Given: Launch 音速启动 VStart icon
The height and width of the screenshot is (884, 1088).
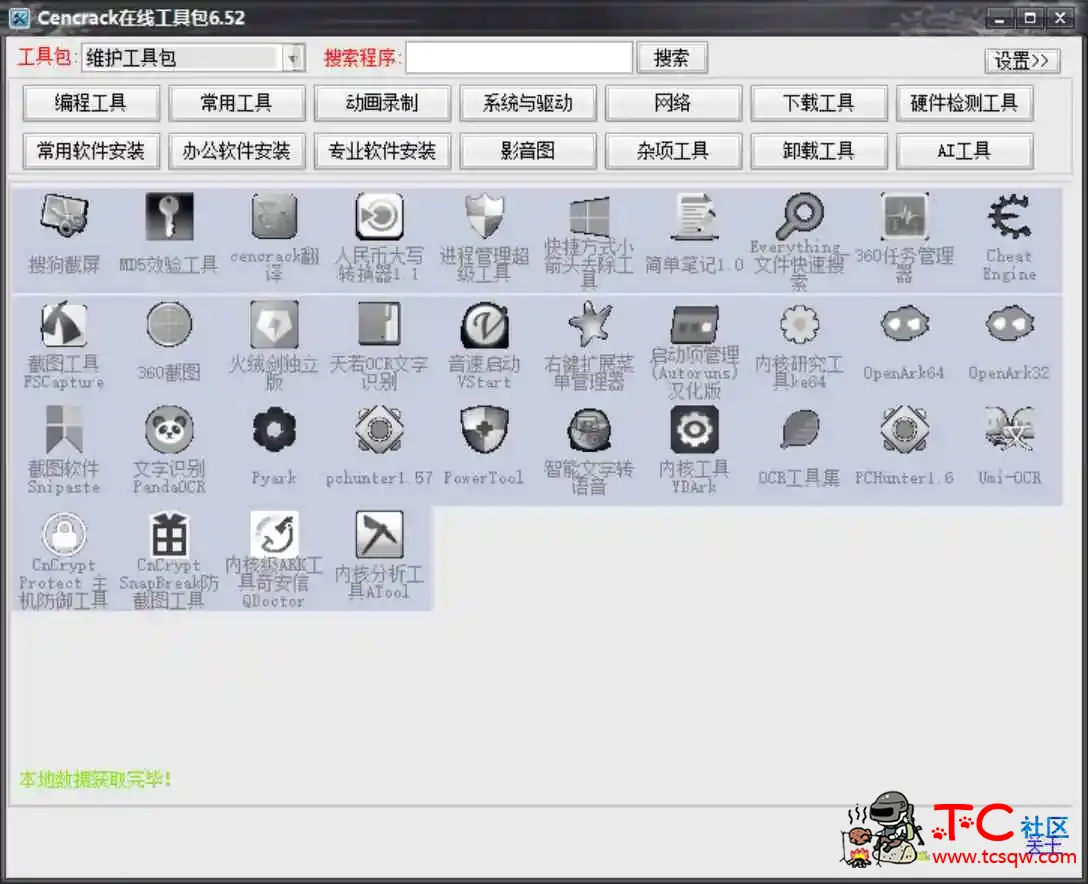Looking at the screenshot, I should [484, 324].
